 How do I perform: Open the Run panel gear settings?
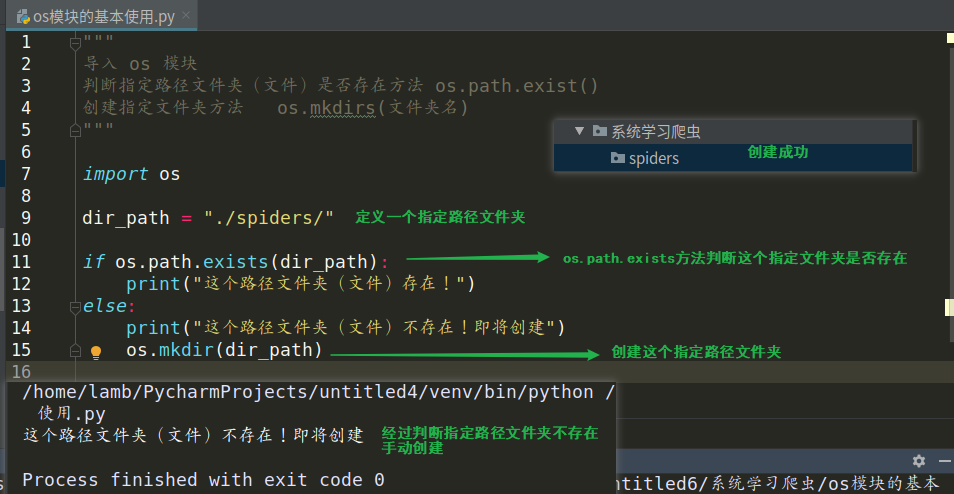919,461
